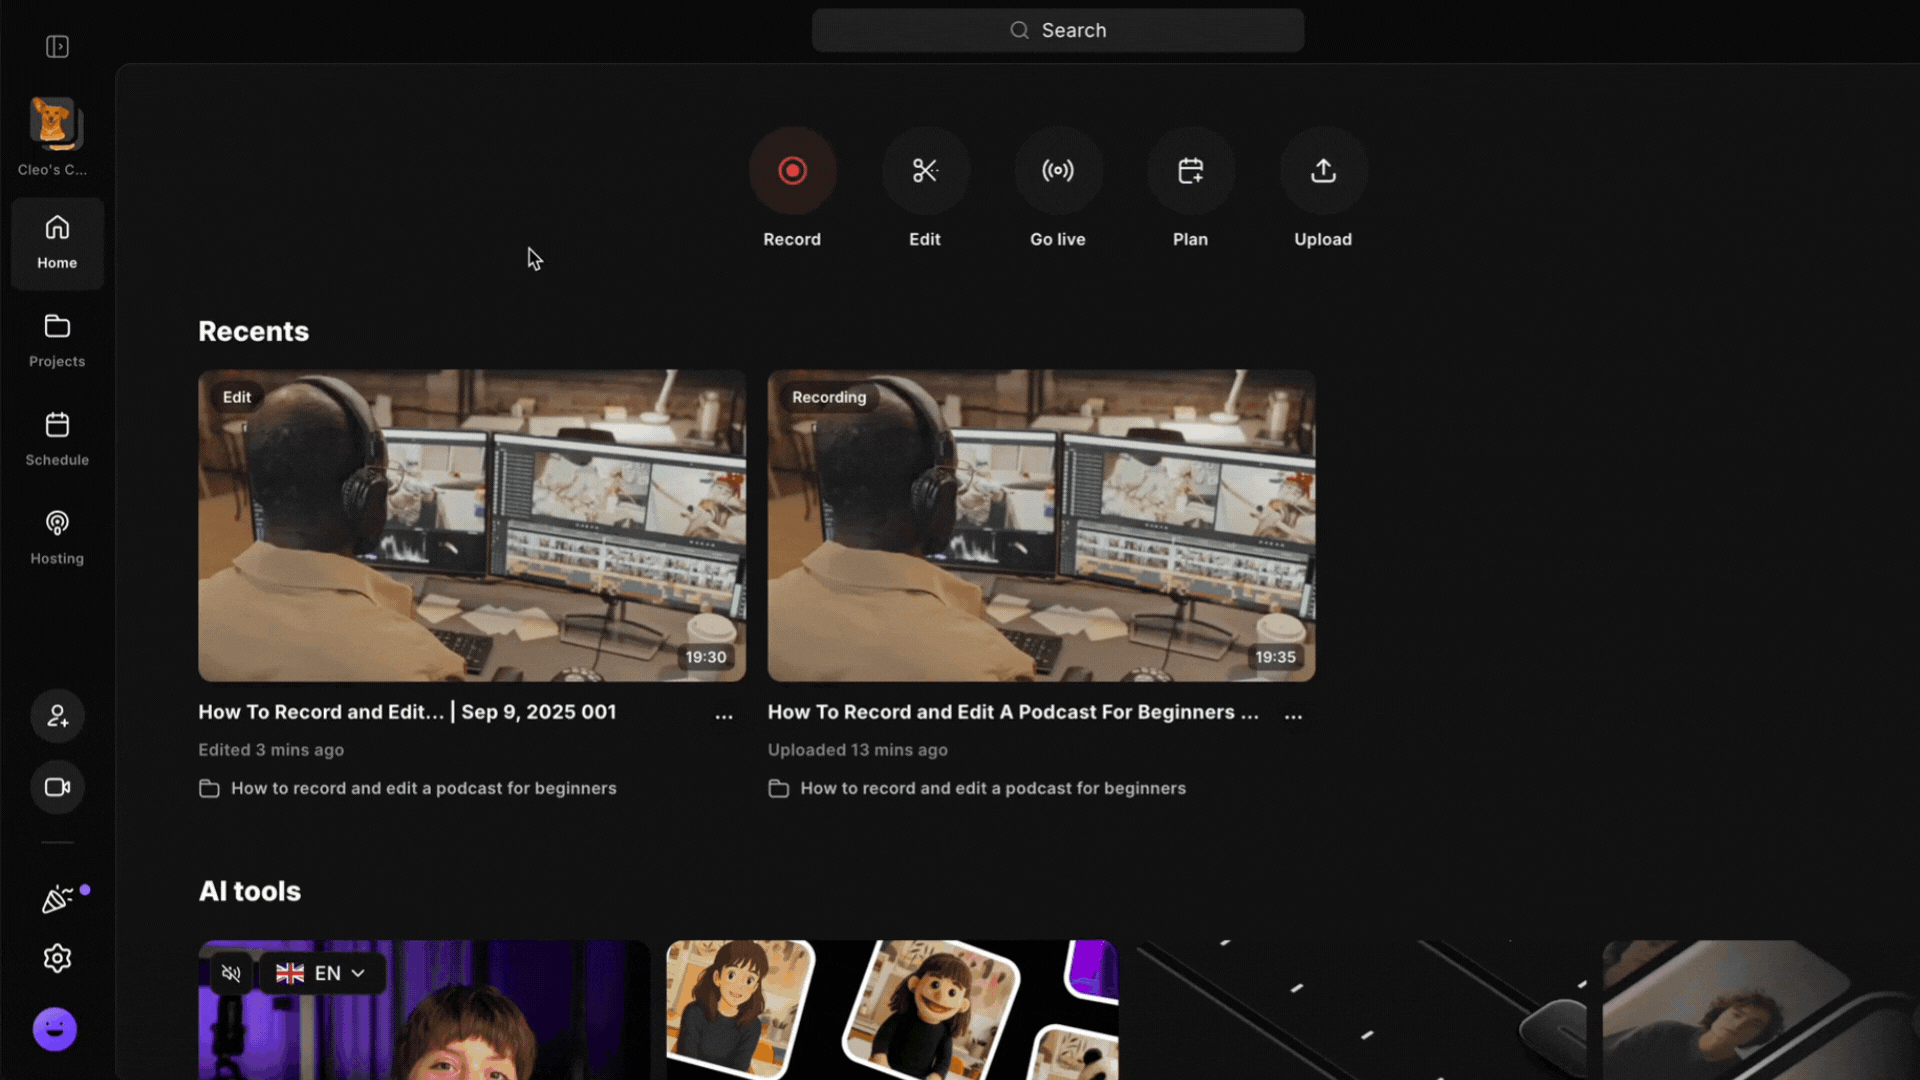Screen dimensions: 1920x1080
Task: Click the Search field
Action: (1058, 30)
